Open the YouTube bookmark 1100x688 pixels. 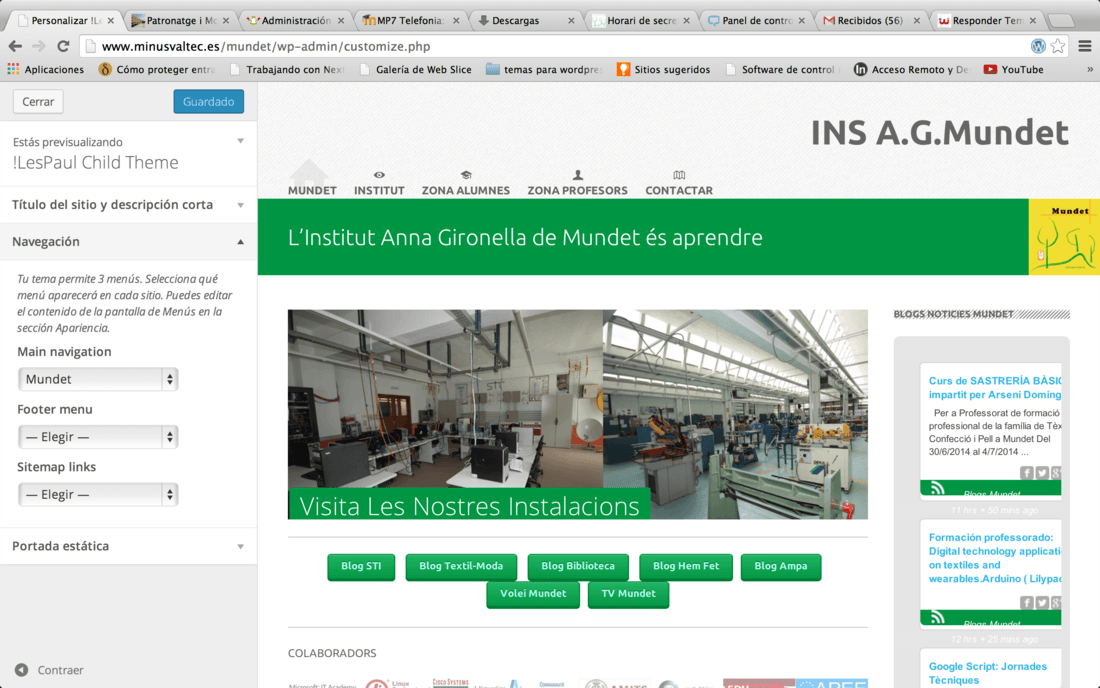[1014, 69]
